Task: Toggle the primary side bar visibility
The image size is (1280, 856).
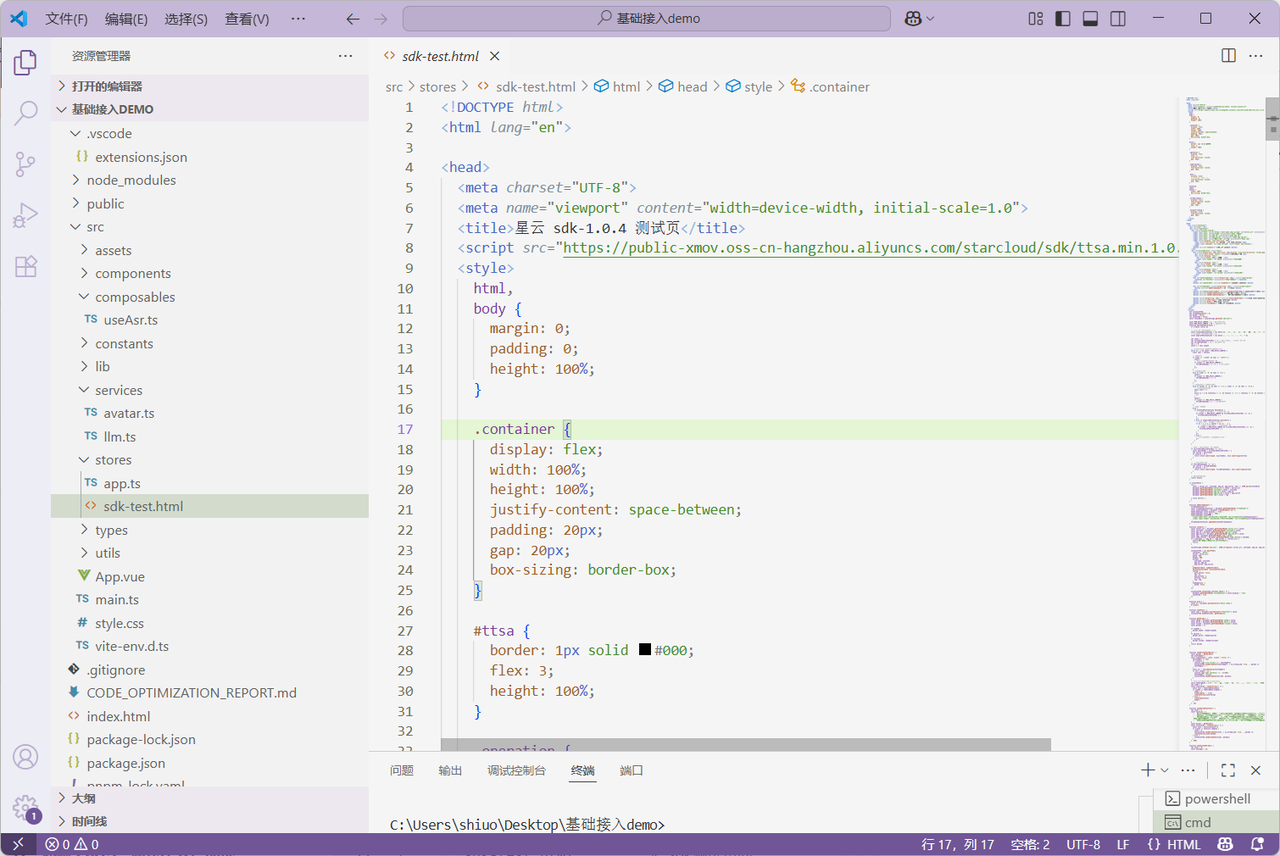Action: 1063,19
